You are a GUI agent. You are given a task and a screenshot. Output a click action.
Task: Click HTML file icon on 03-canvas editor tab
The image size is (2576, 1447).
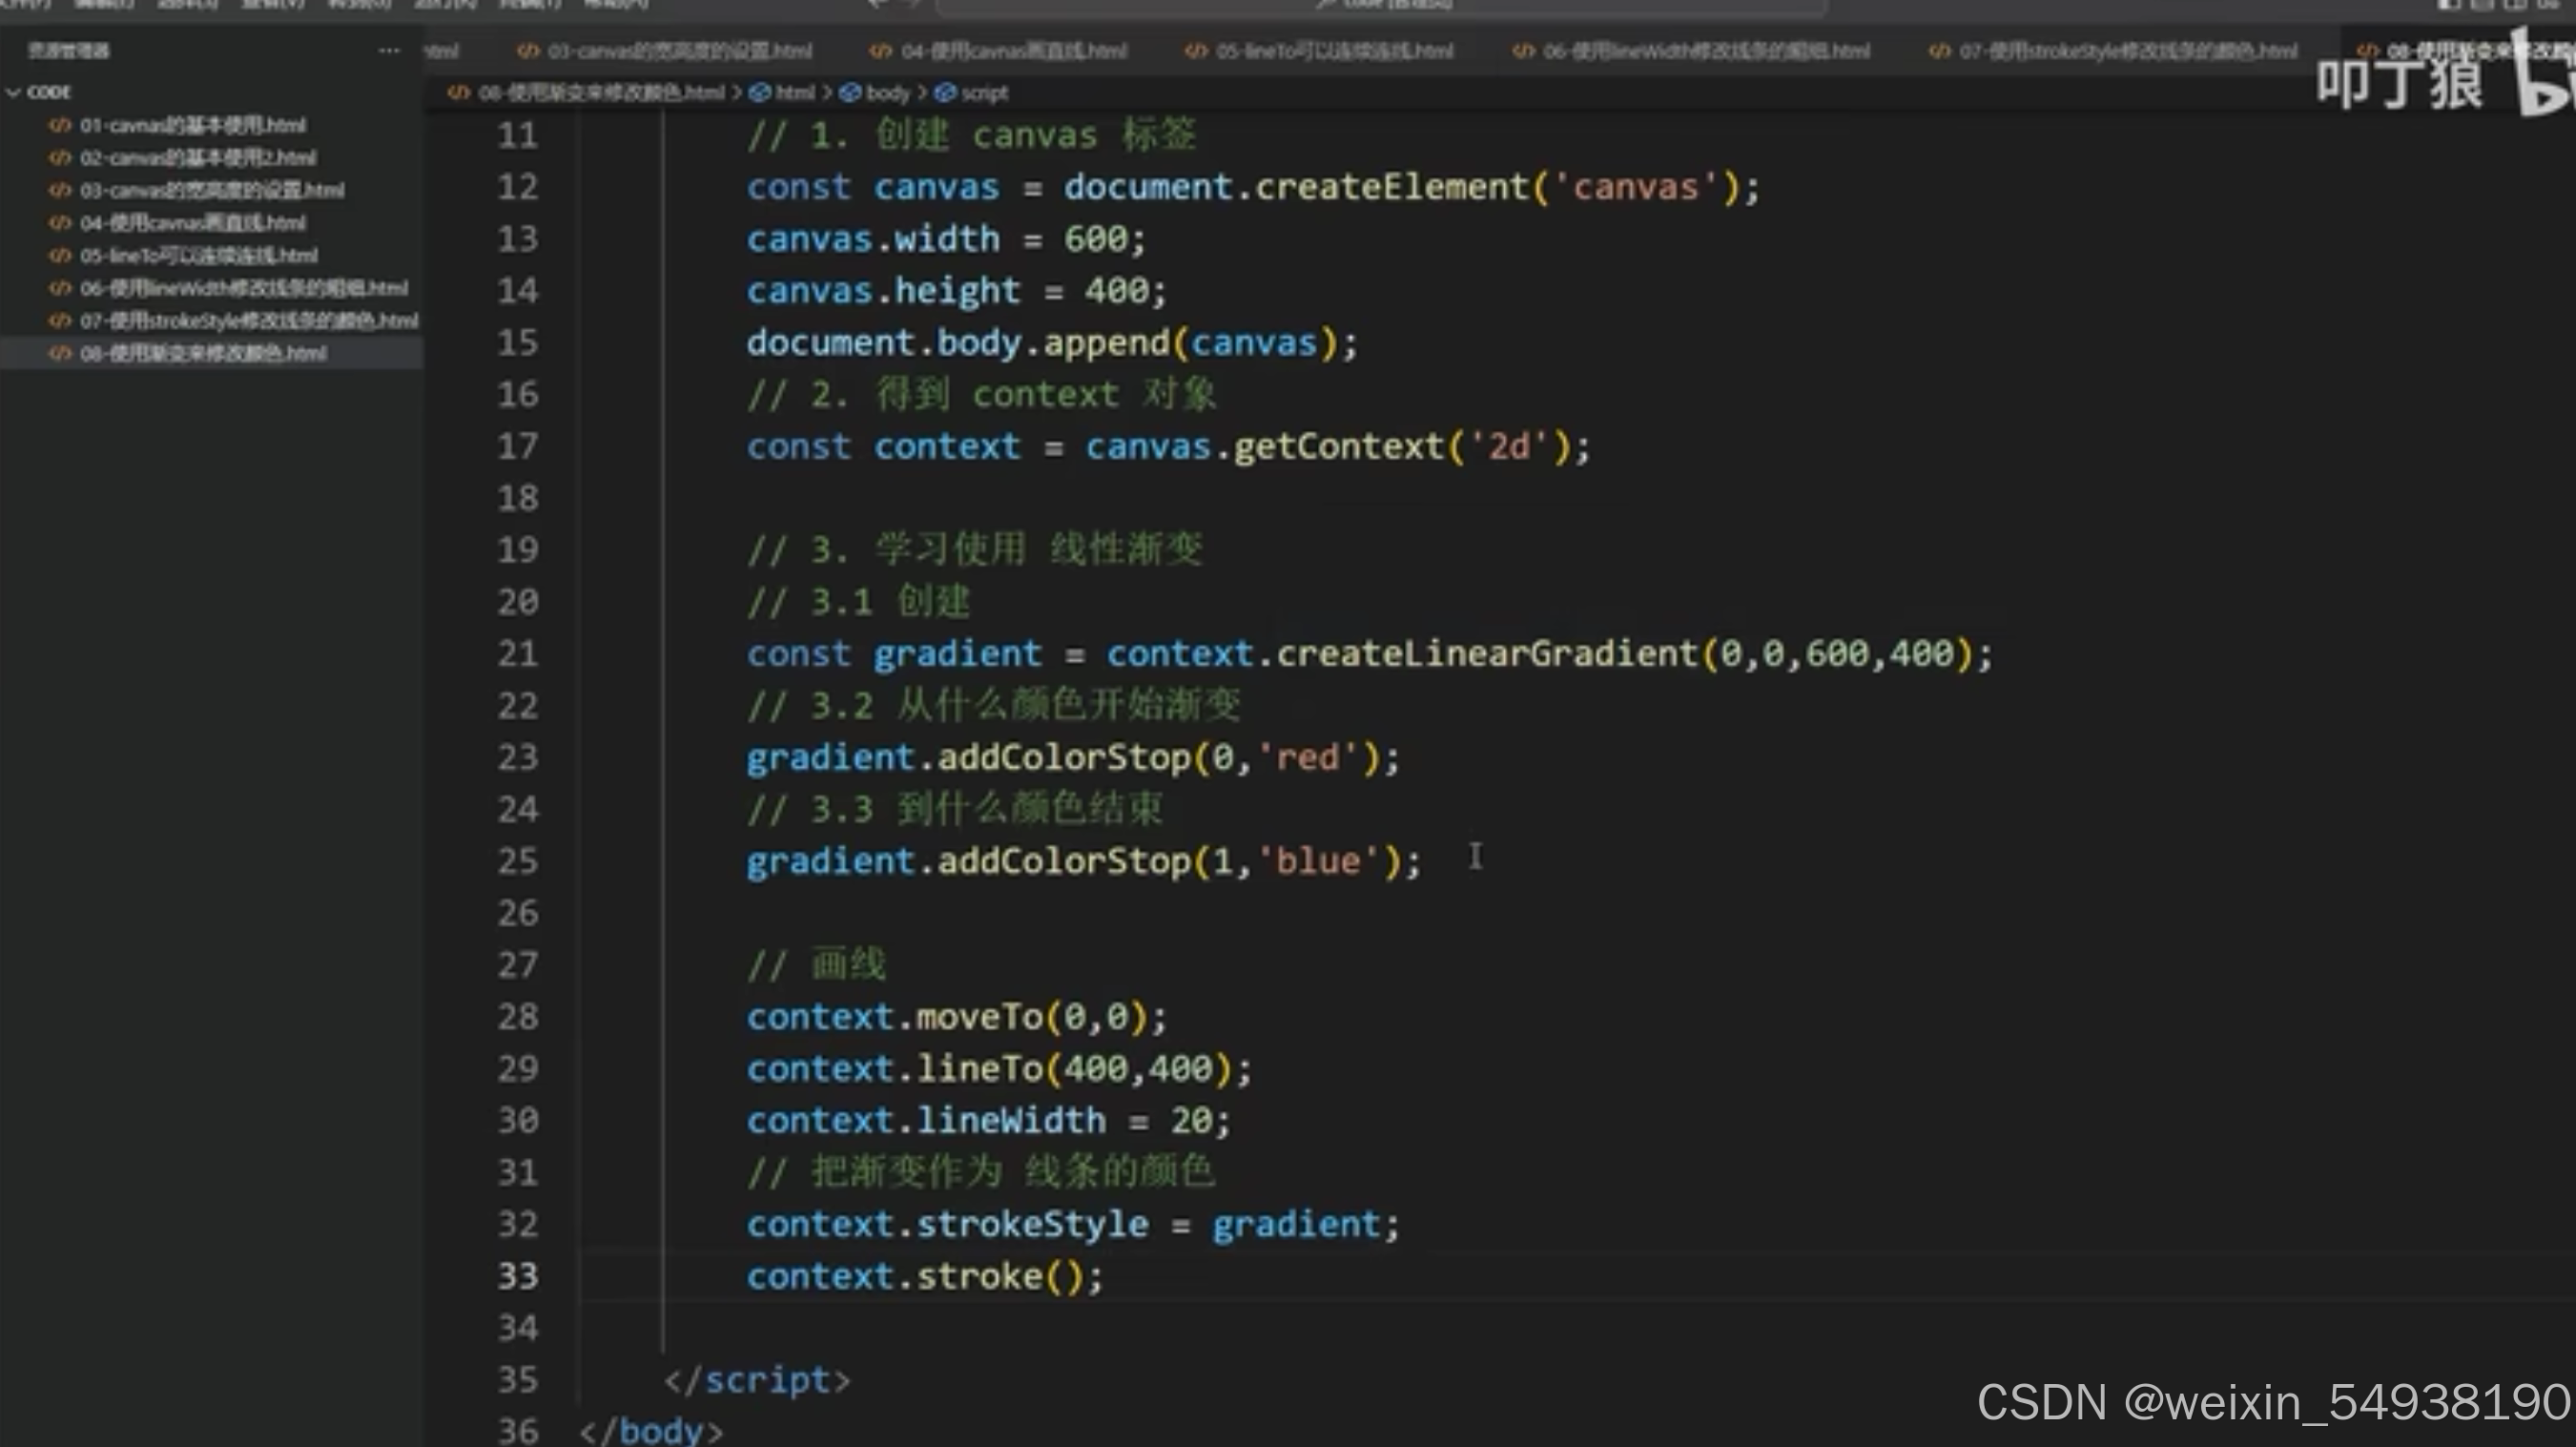coord(528,50)
